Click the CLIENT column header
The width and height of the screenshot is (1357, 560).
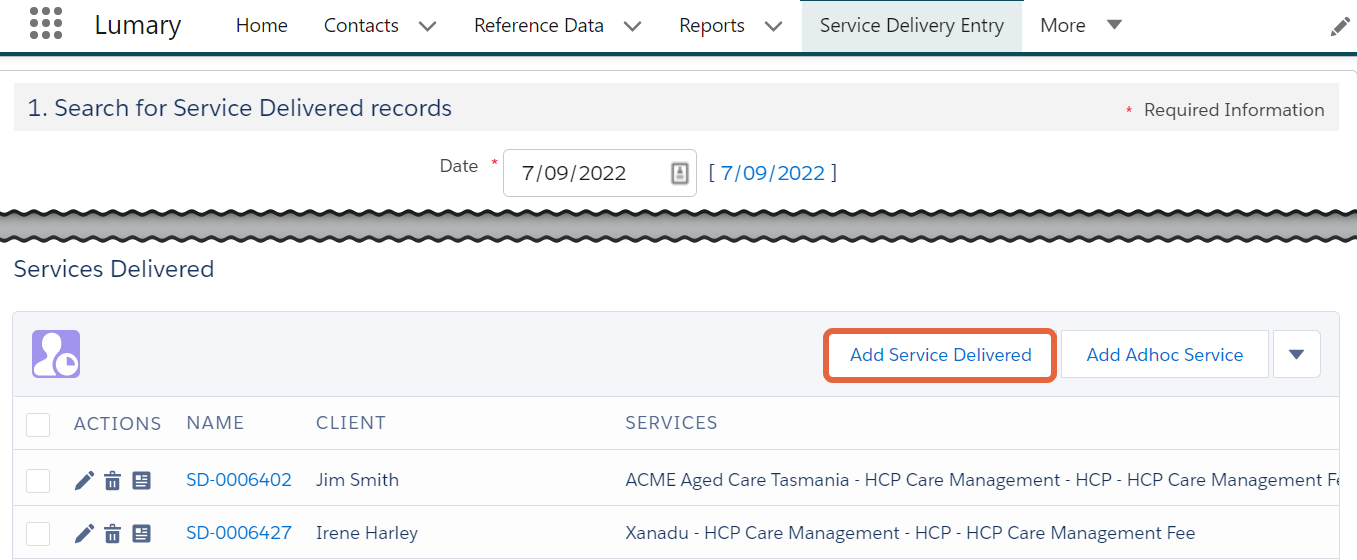coord(351,423)
